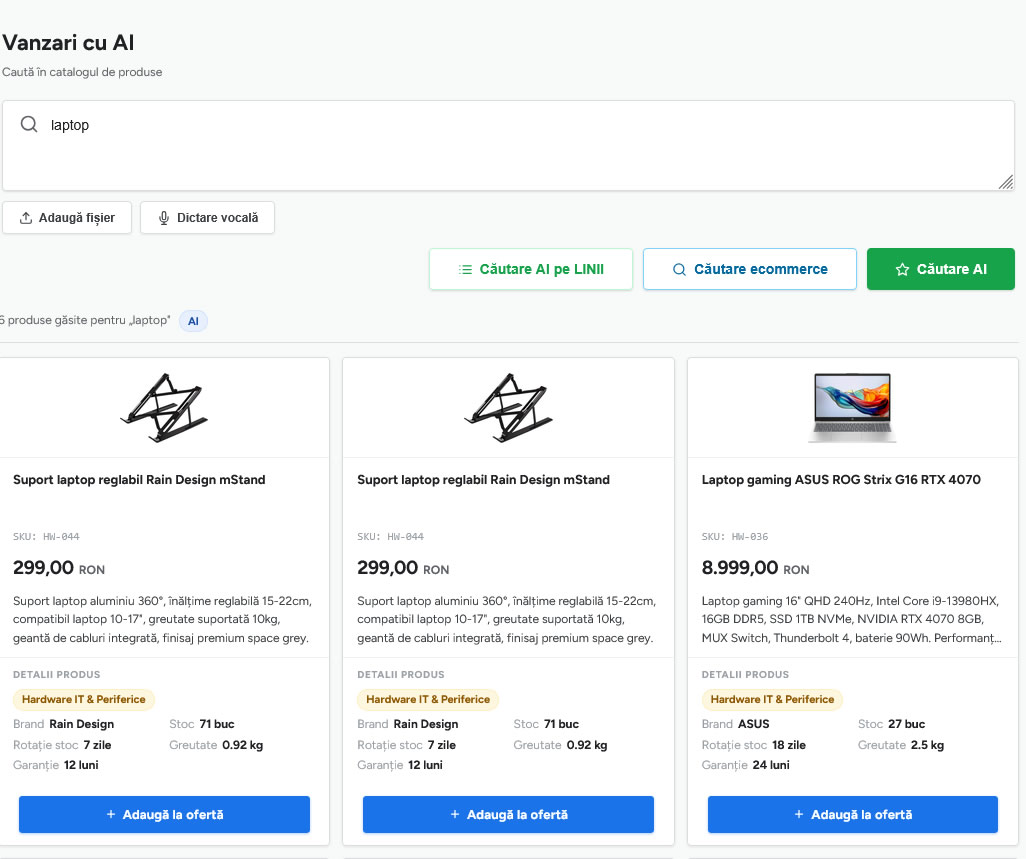The image size is (1026, 859).
Task: Open the ASUS laptop product image
Action: (853, 408)
